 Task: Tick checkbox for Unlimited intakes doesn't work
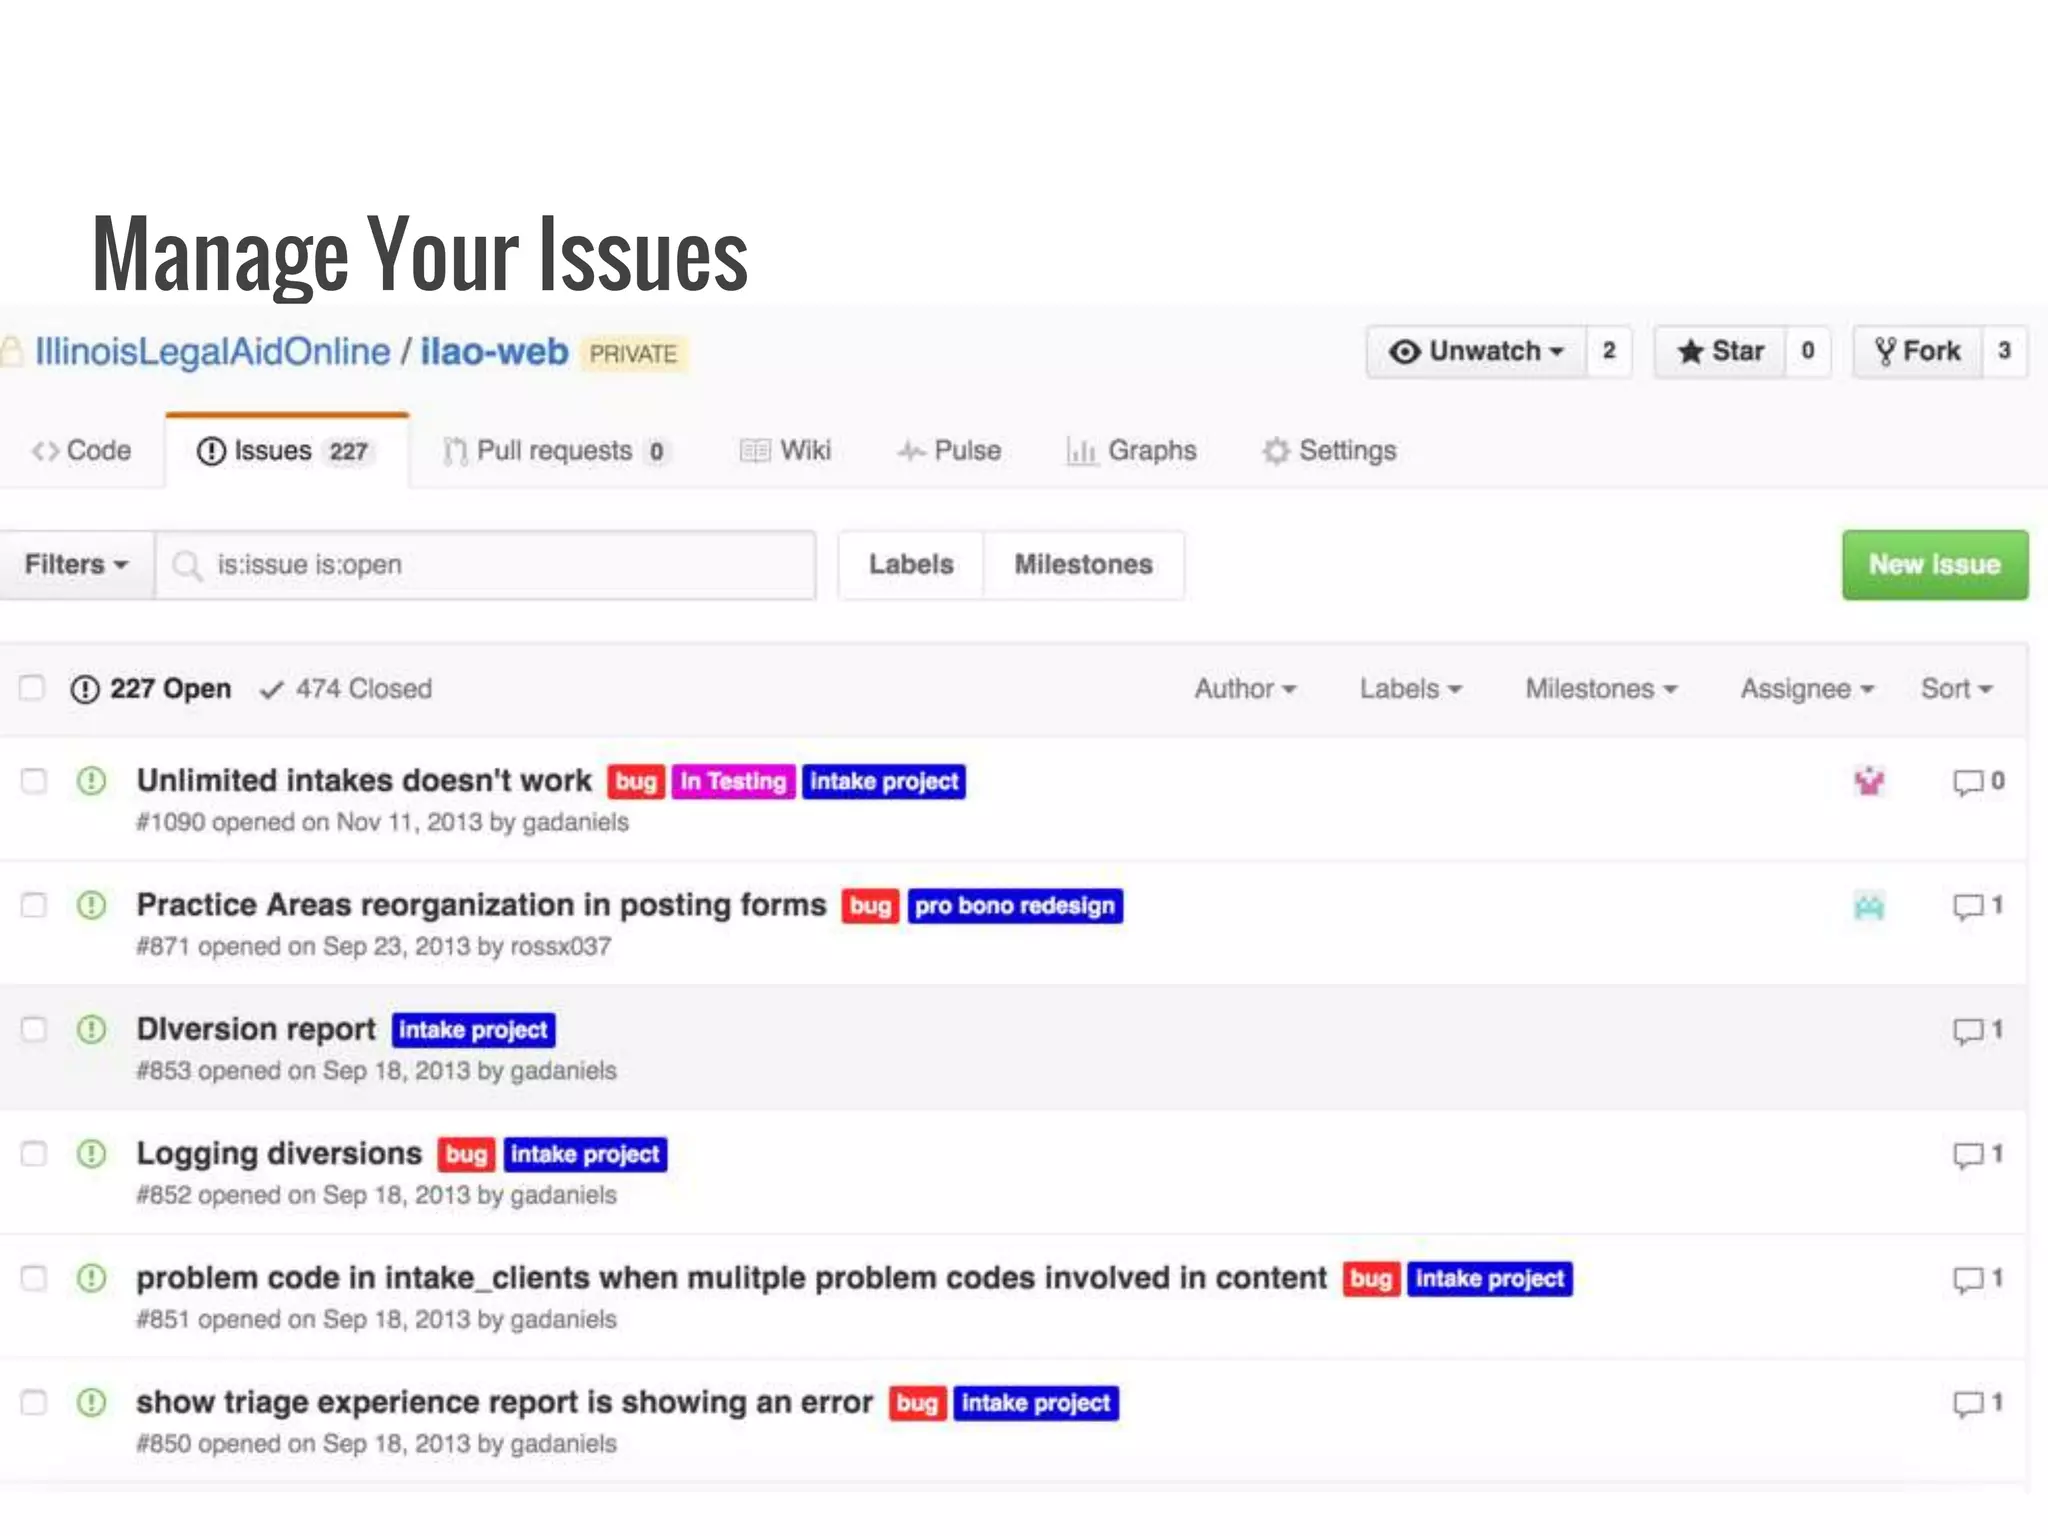(x=34, y=781)
